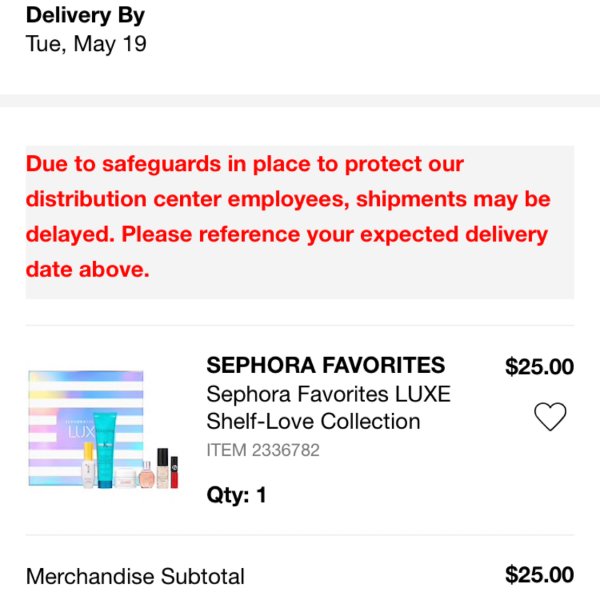Click the teal tube in product image
The image size is (600, 600).
pos(105,450)
